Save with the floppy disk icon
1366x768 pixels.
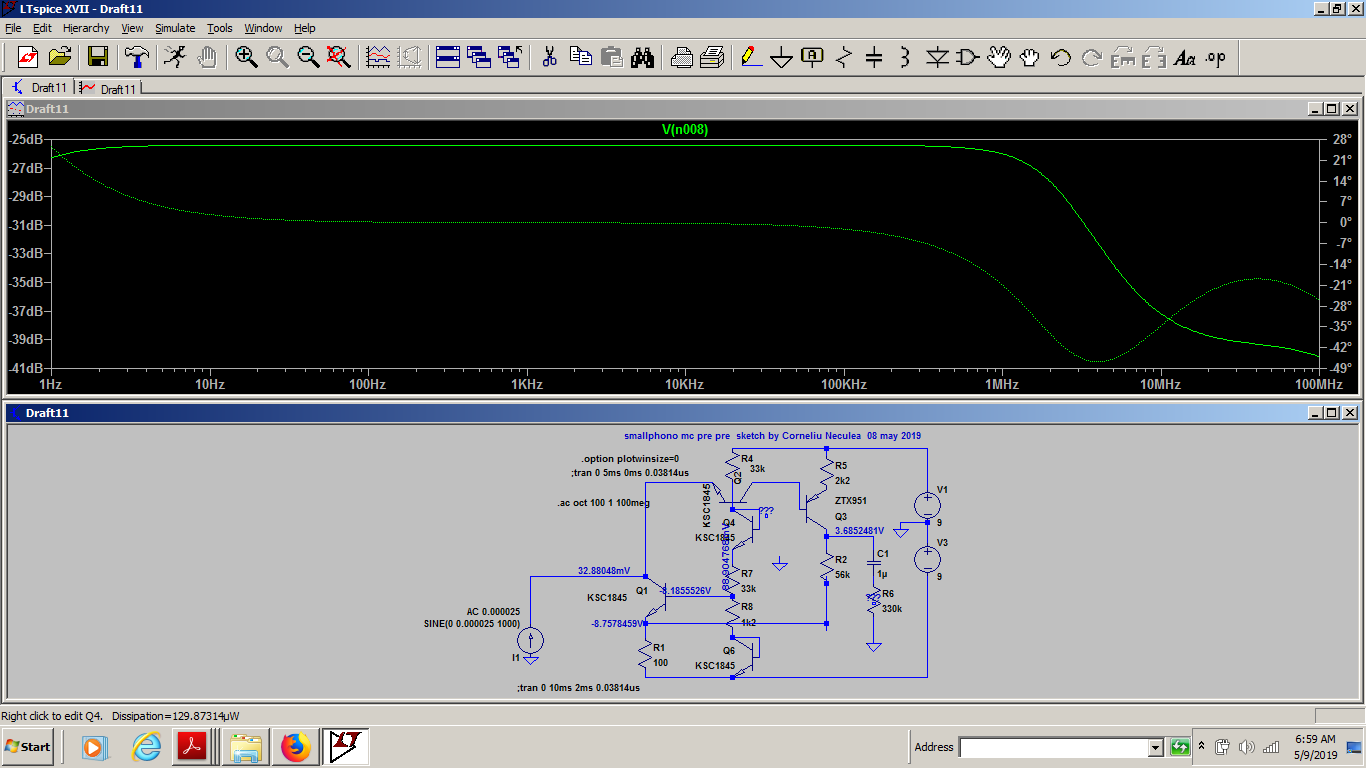click(x=98, y=57)
